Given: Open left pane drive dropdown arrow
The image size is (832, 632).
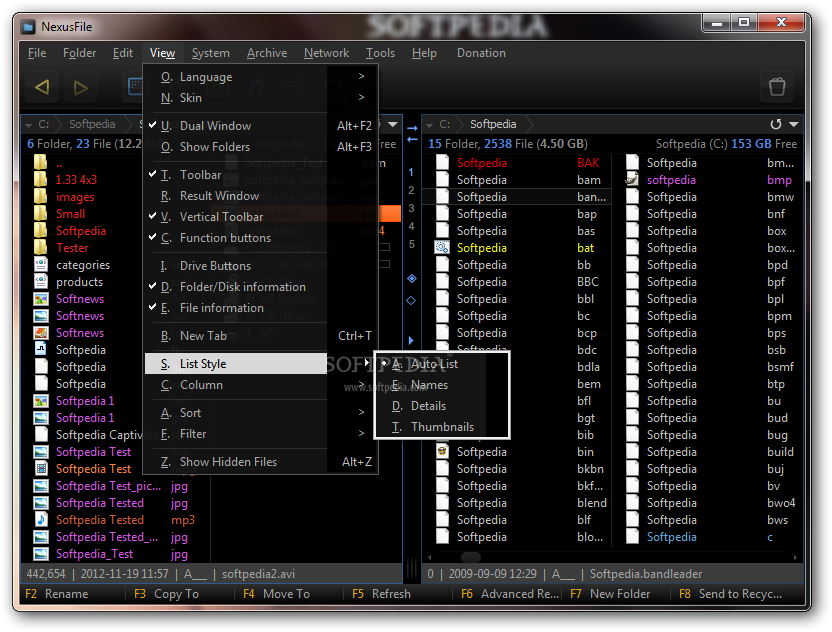Looking at the screenshot, I should click(x=28, y=125).
